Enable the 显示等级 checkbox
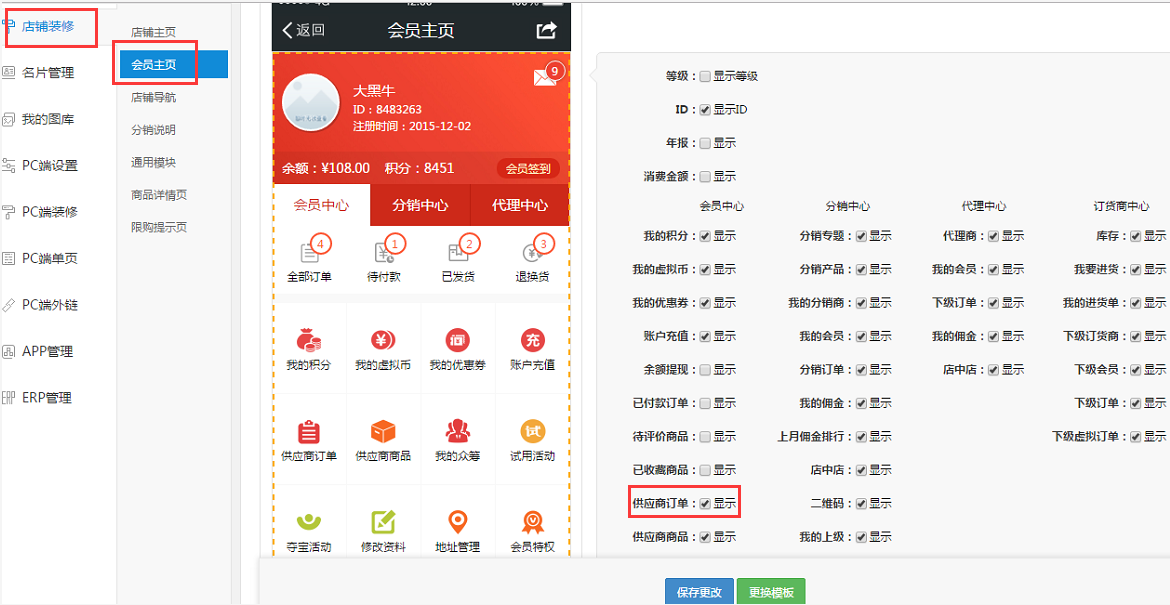 pyautogui.click(x=705, y=76)
